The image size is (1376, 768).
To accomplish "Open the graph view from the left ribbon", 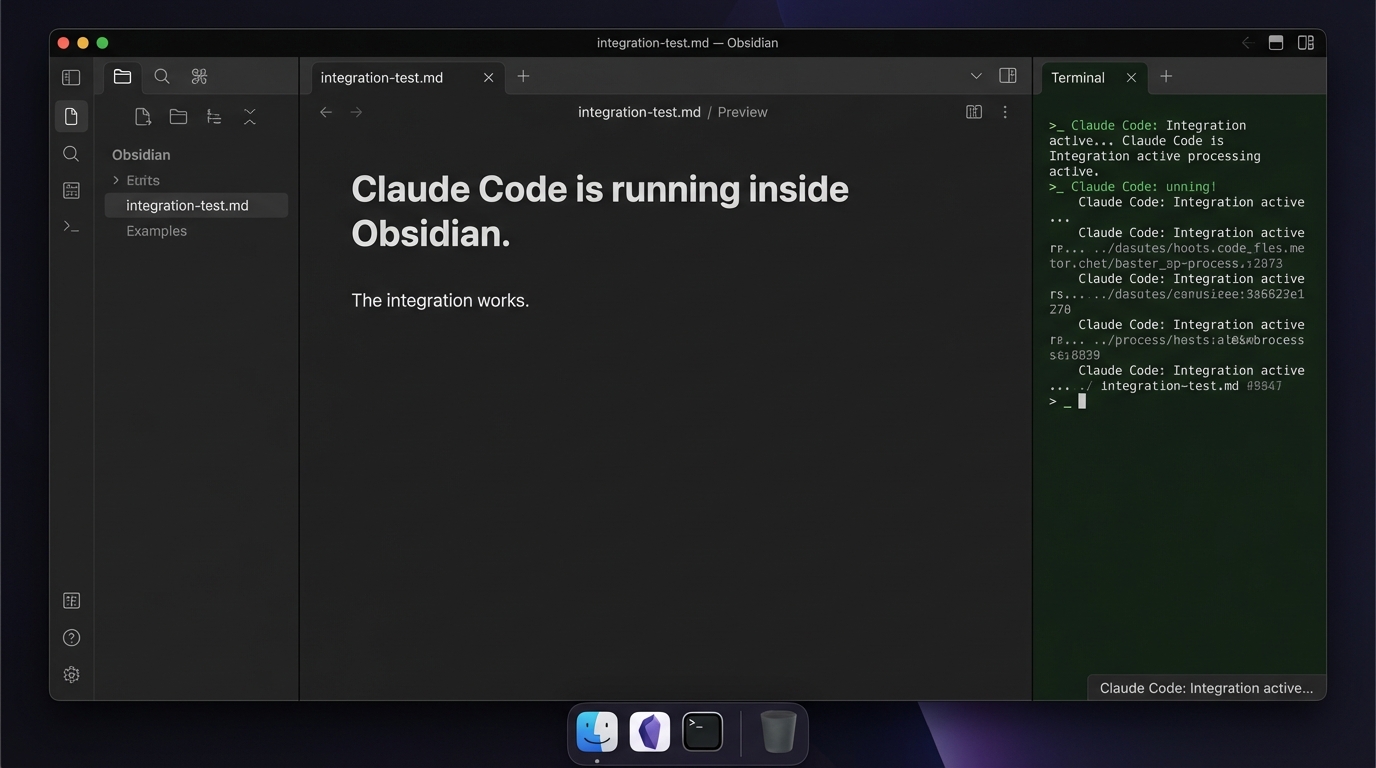I will tap(71, 190).
